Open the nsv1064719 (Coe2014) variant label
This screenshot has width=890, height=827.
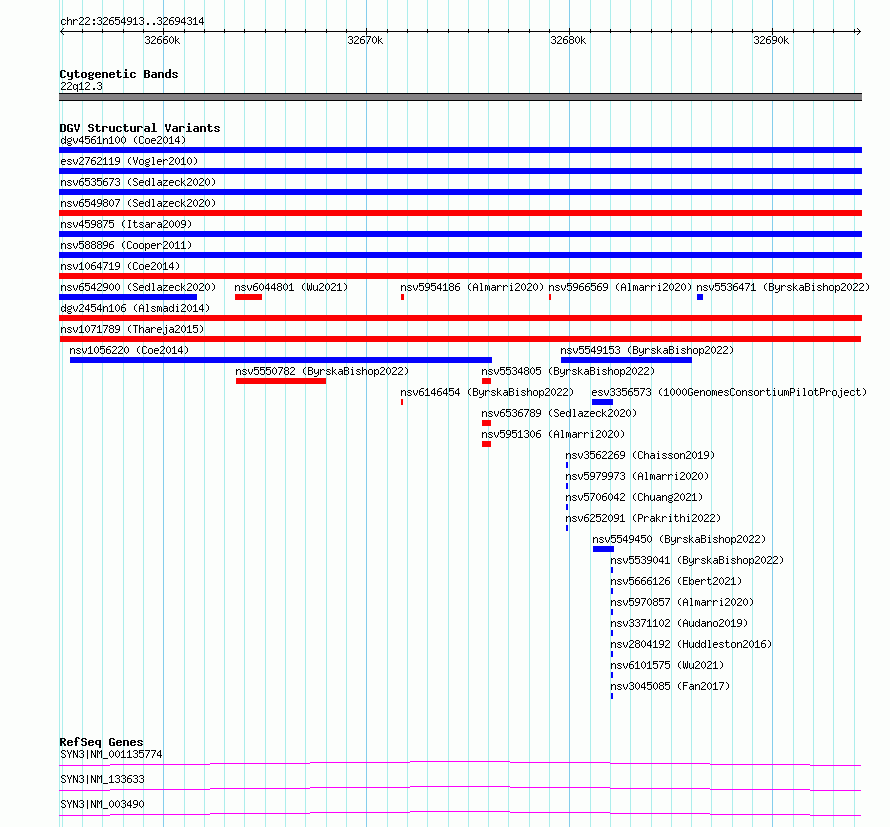tap(120, 266)
